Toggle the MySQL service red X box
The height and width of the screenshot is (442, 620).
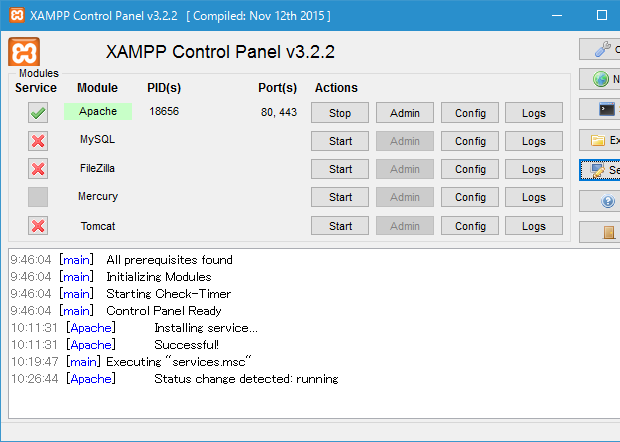pos(38,141)
